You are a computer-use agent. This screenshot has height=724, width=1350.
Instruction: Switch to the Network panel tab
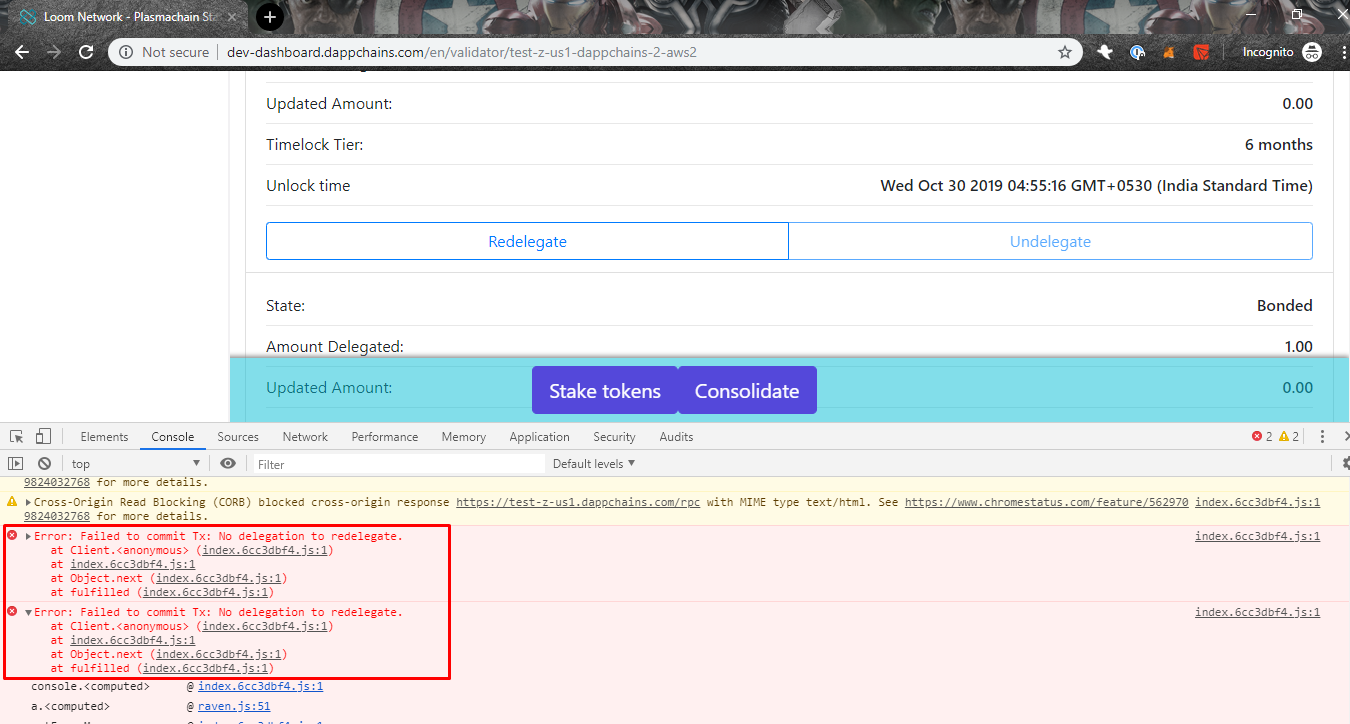pos(304,436)
